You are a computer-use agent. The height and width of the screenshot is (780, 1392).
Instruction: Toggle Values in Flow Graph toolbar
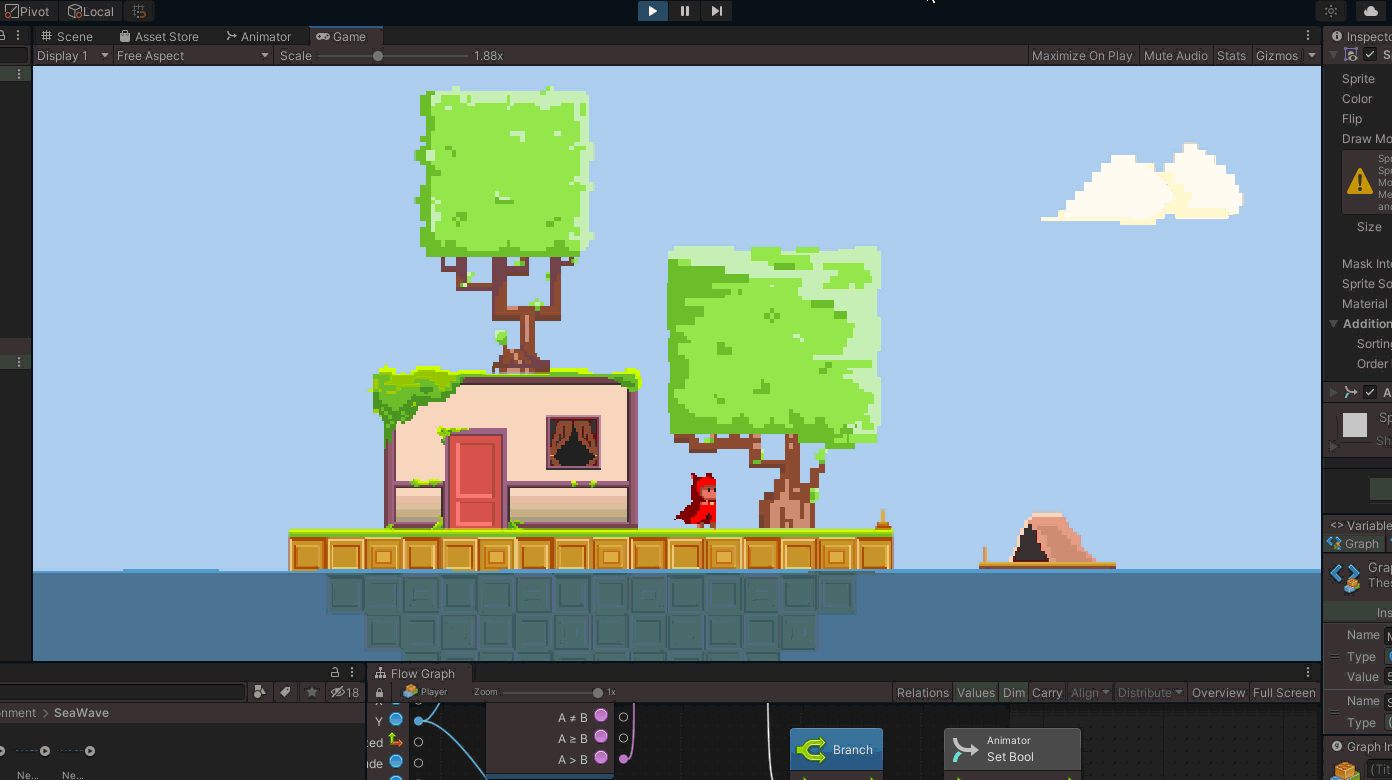click(975, 692)
